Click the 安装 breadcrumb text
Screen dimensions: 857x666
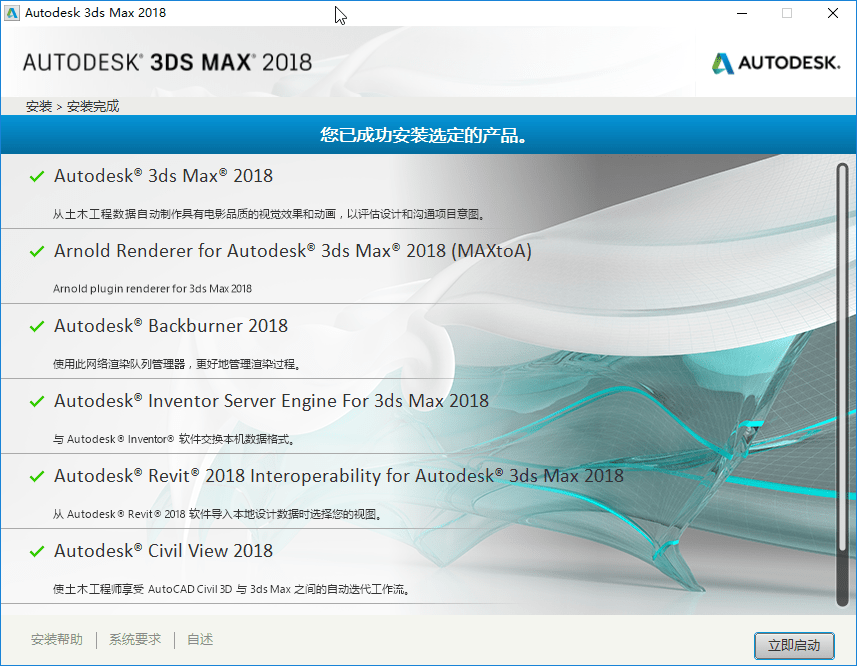click(39, 106)
